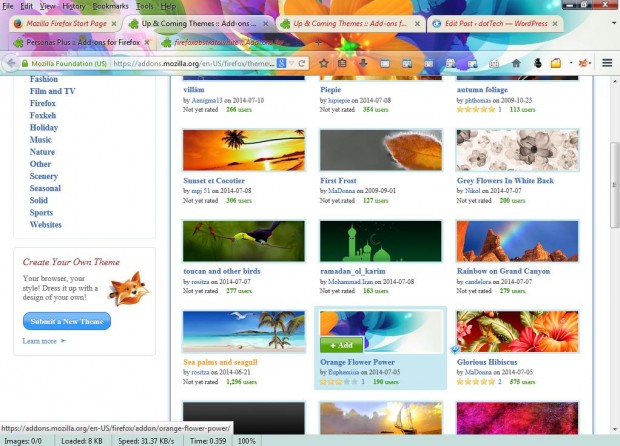
Task: Click the Foxkeh mascot image
Action: pyautogui.click(x=128, y=289)
